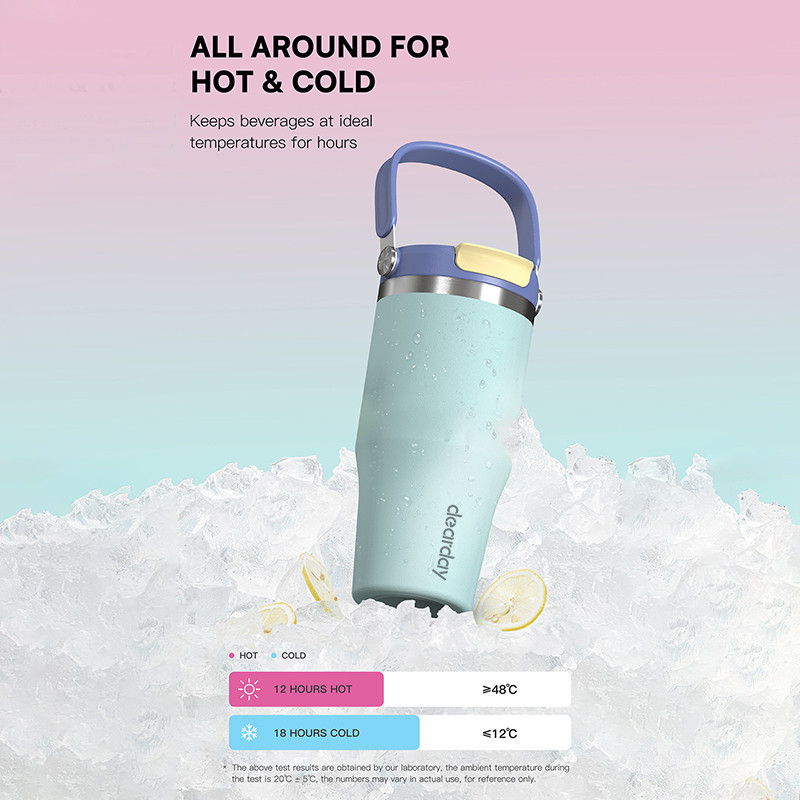
Task: Select the 18 HOURS COLD bar
Action: (324, 733)
